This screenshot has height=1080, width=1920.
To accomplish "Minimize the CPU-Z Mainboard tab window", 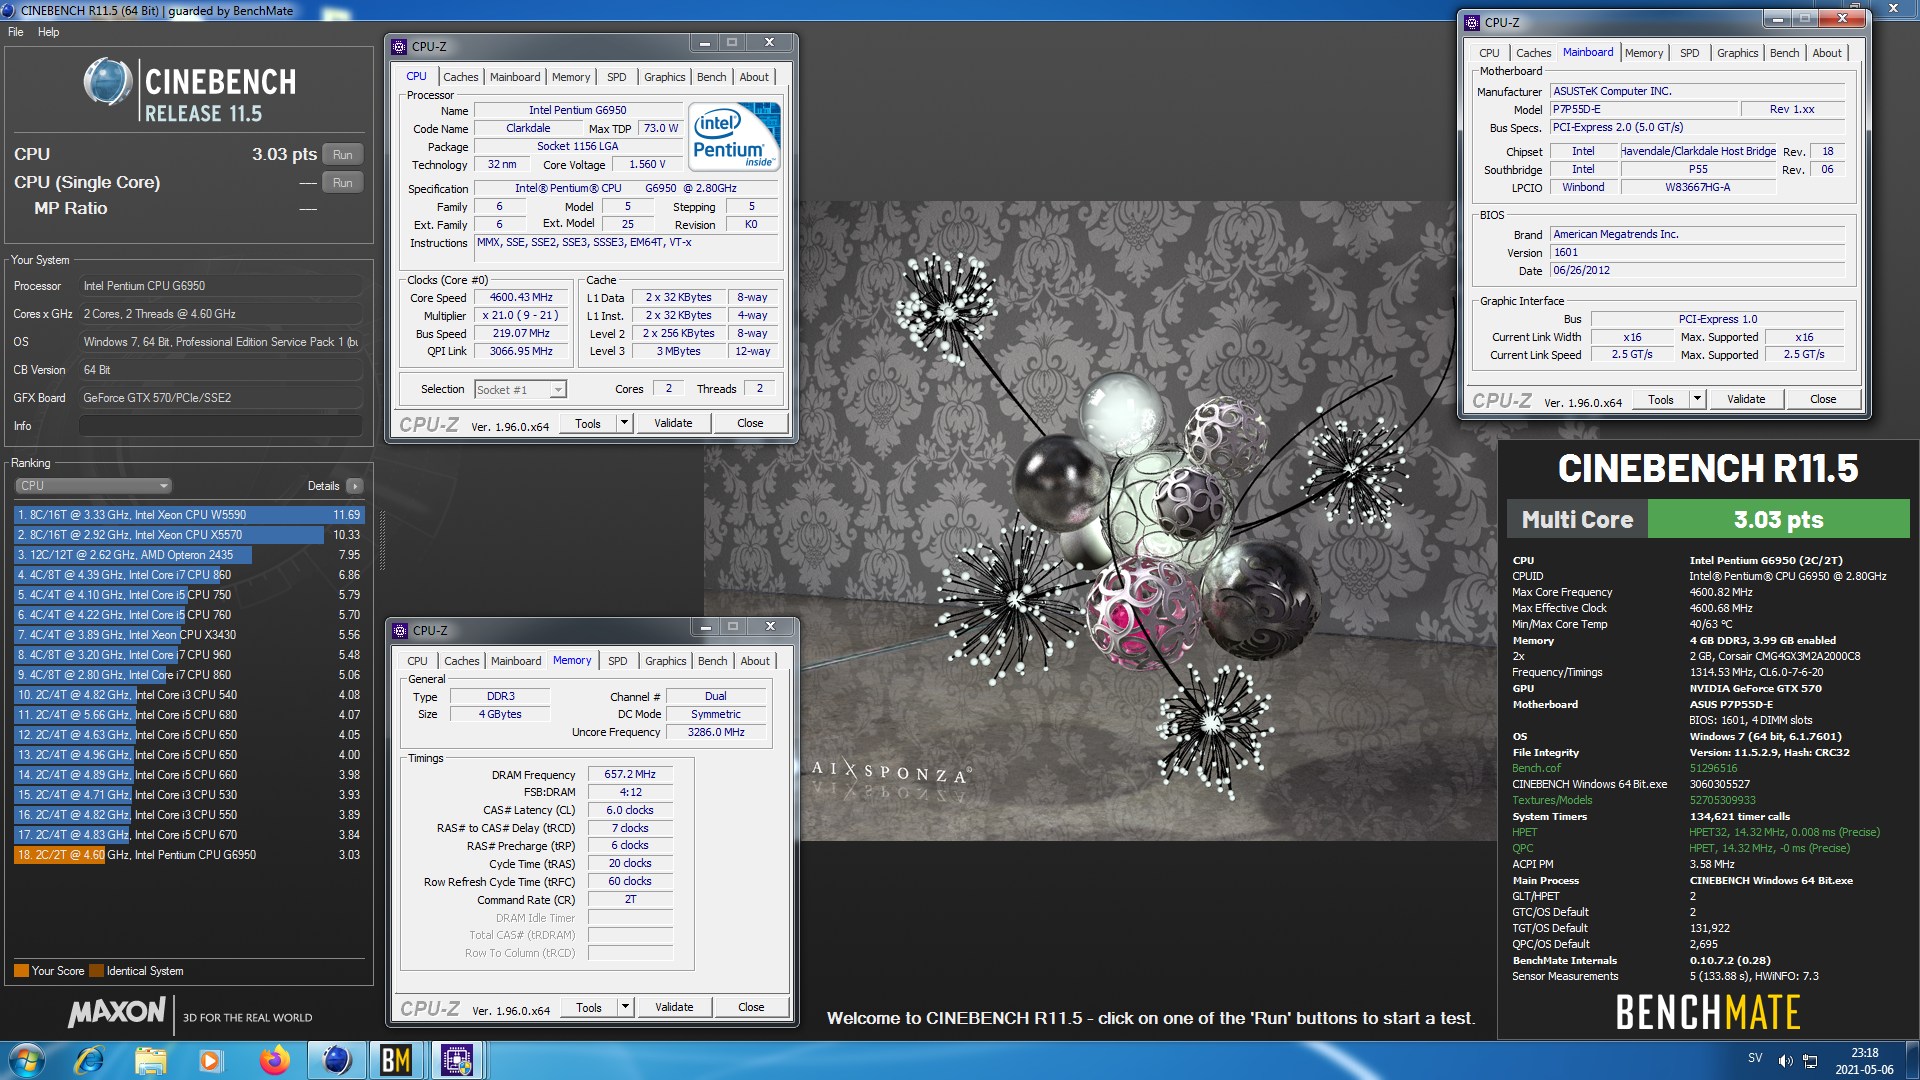I will [1777, 19].
